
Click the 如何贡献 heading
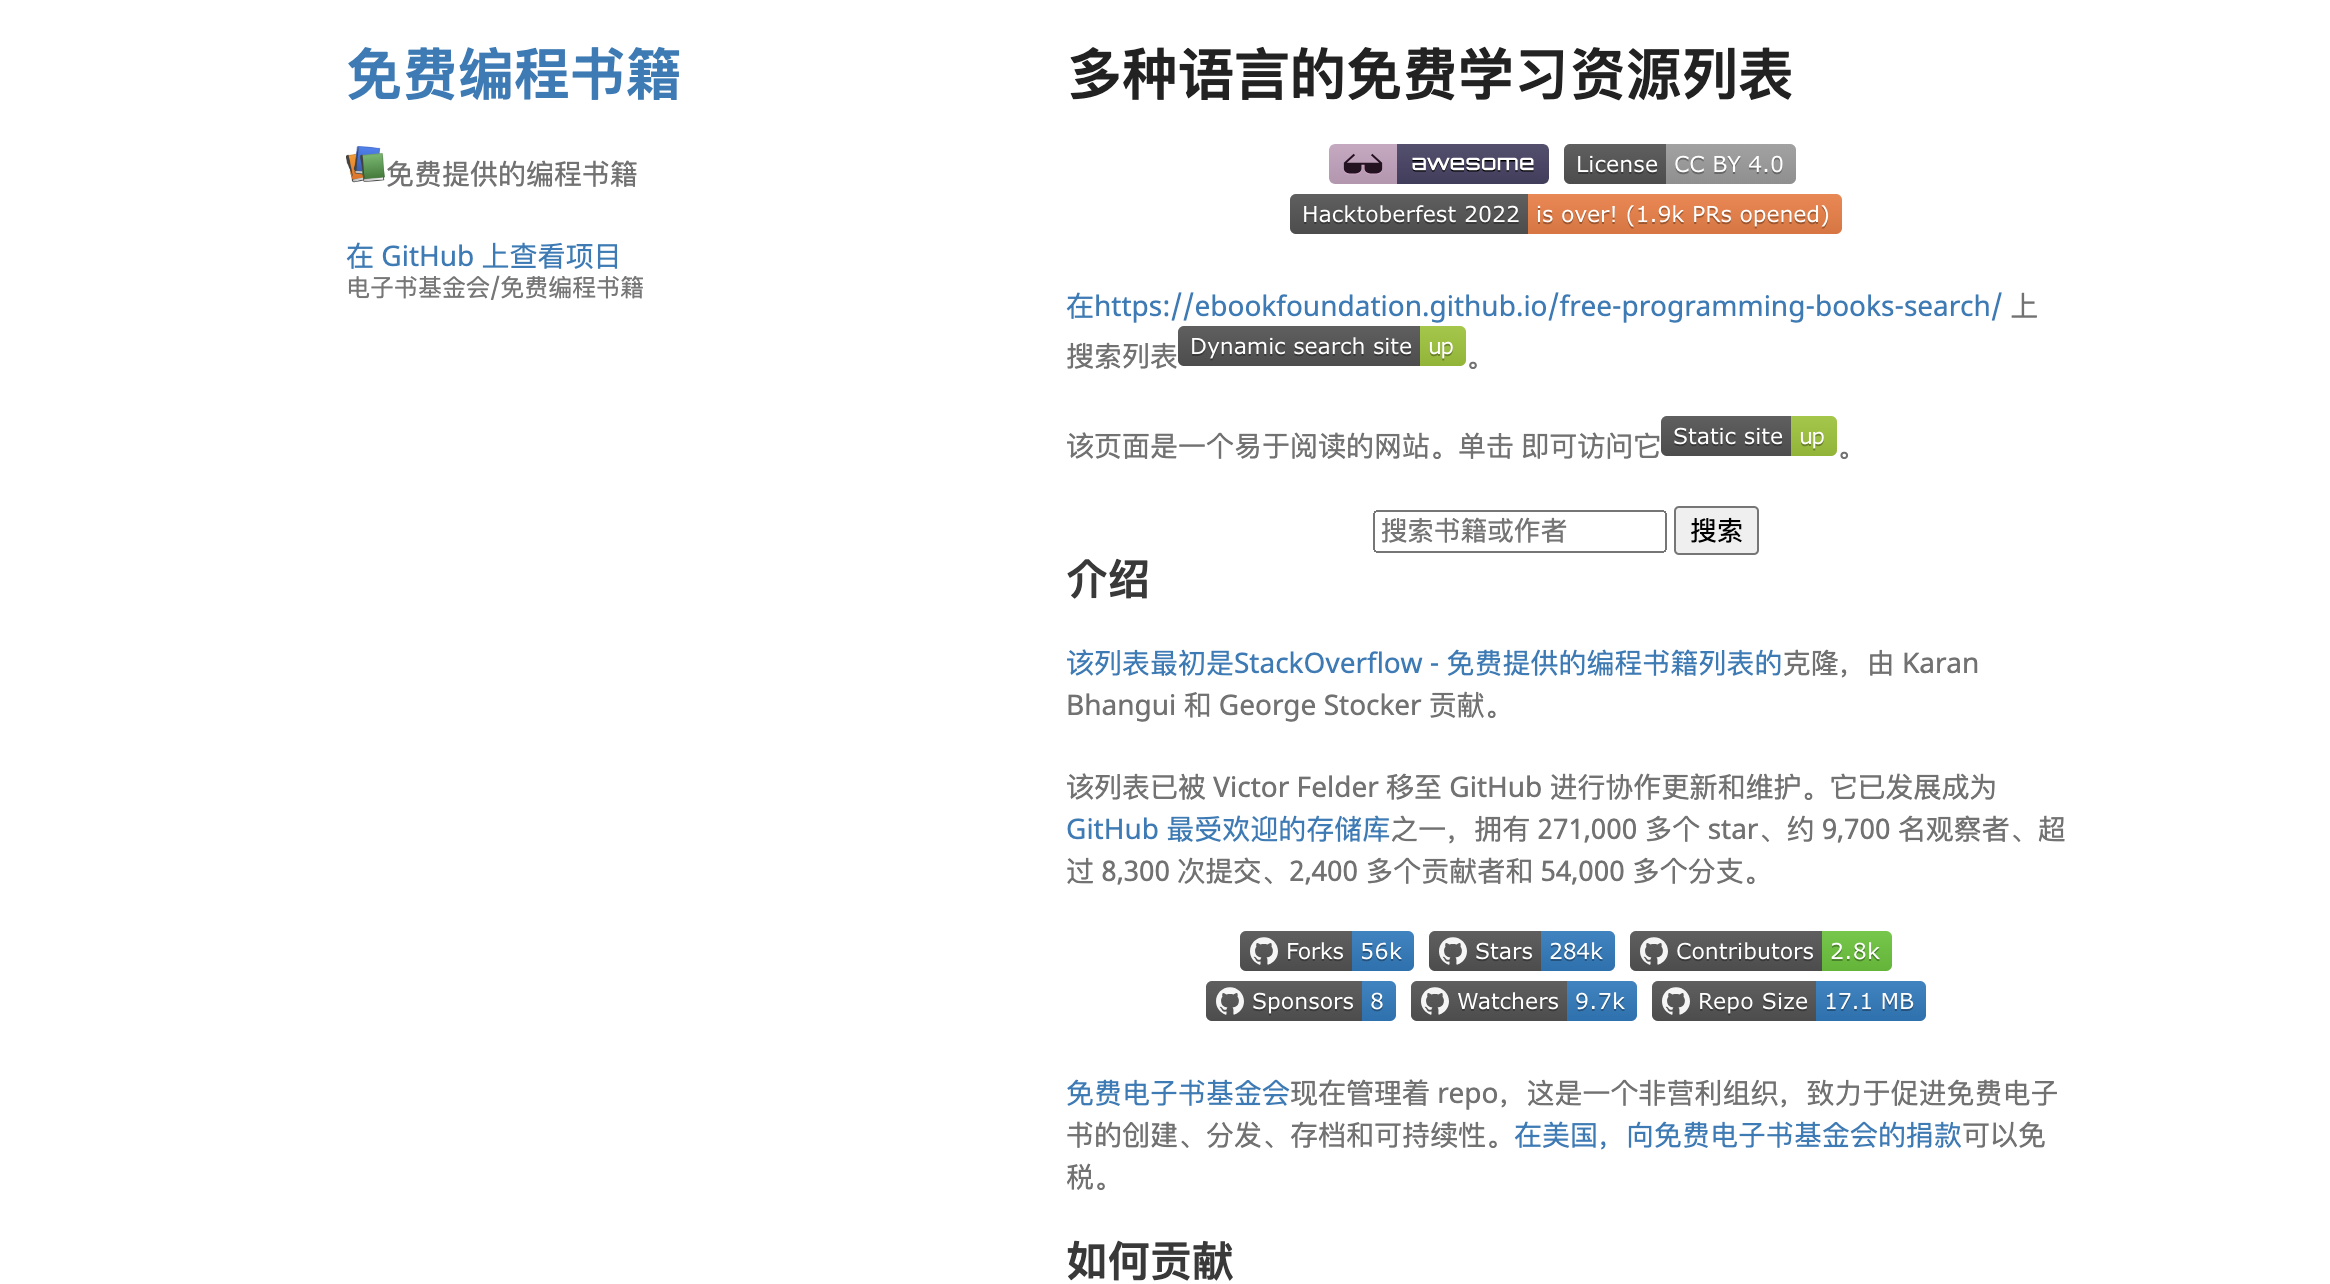[1150, 1260]
